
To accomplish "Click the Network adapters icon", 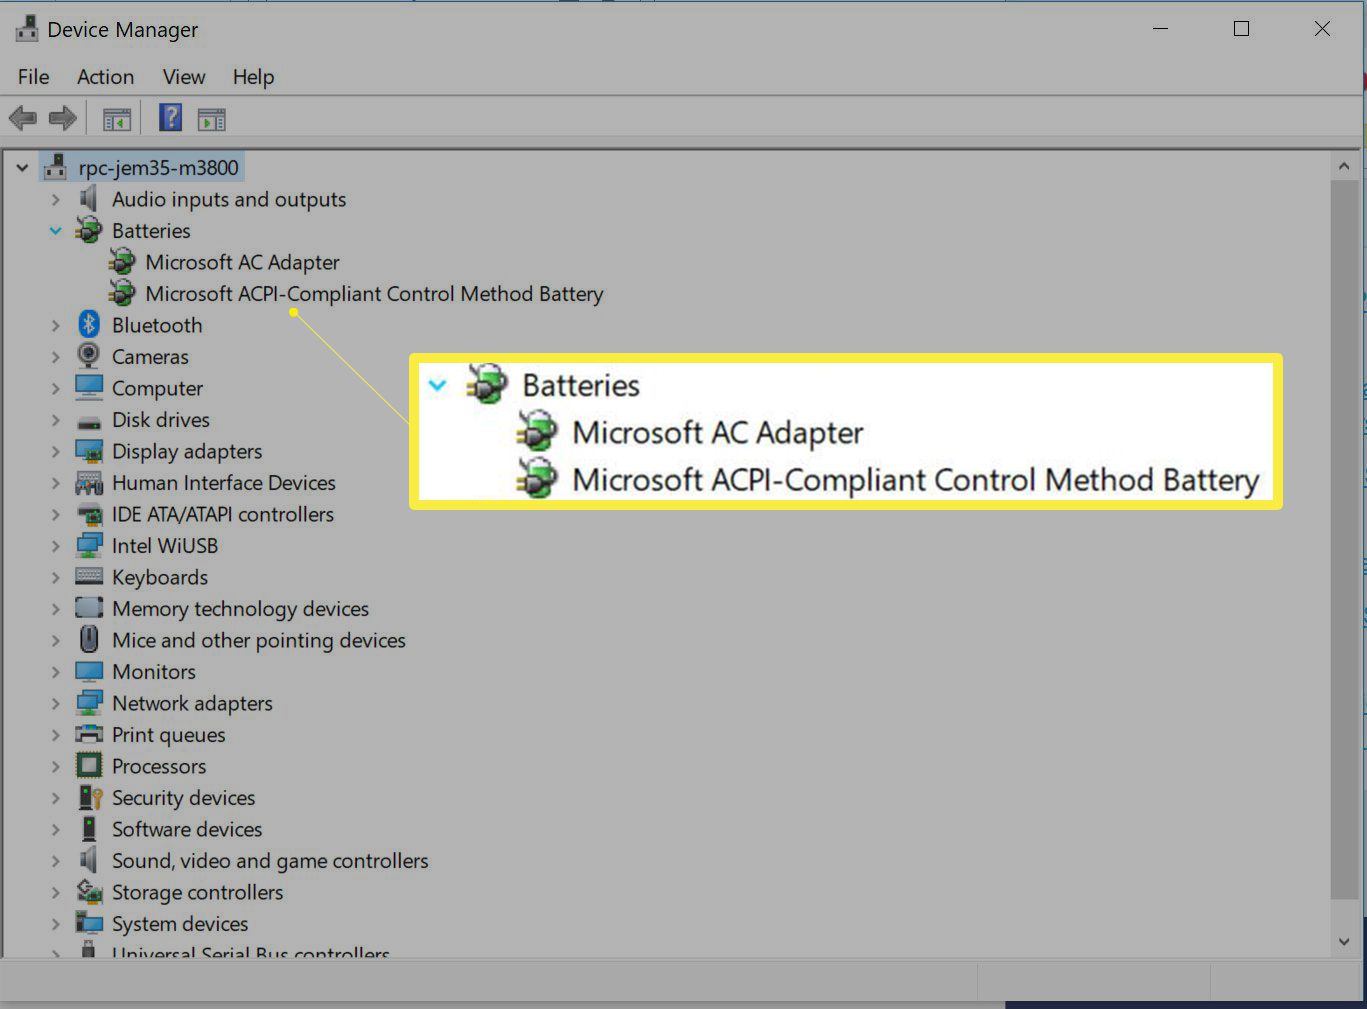I will [x=89, y=703].
